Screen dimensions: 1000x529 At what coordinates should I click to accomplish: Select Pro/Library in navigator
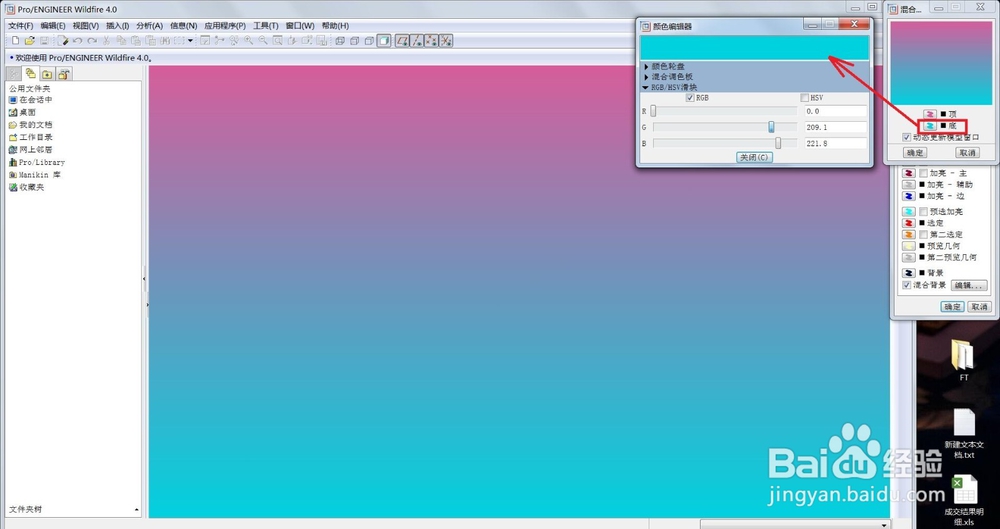pyautogui.click(x=37, y=162)
